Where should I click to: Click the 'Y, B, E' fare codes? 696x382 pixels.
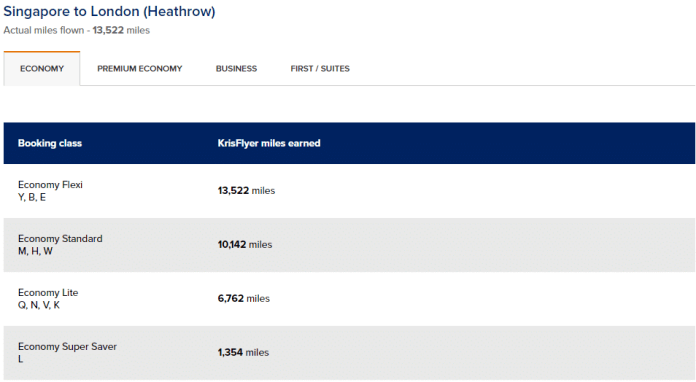point(32,197)
